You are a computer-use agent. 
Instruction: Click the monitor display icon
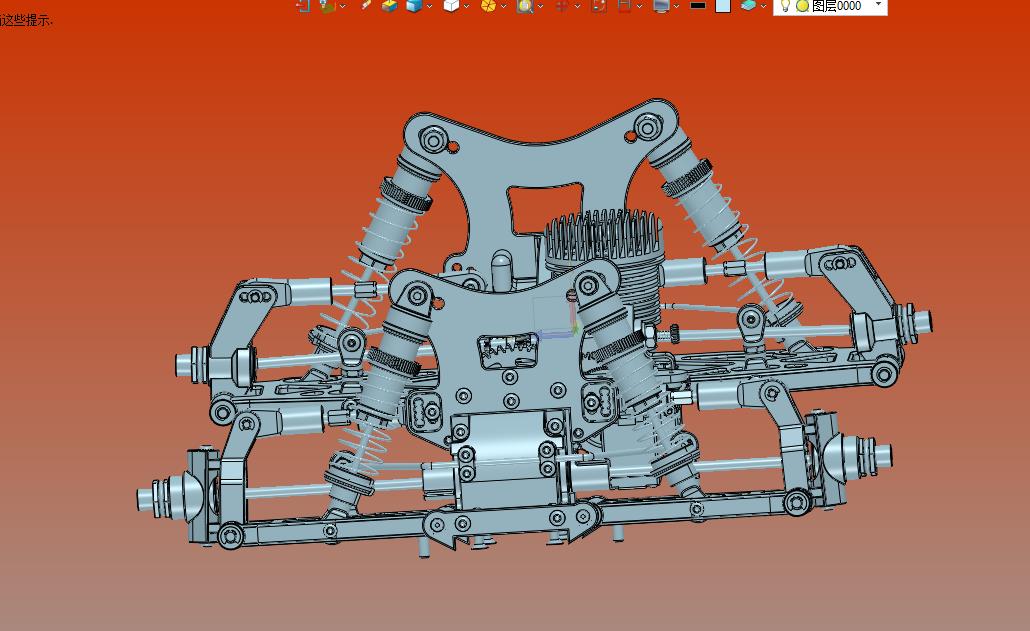point(661,5)
